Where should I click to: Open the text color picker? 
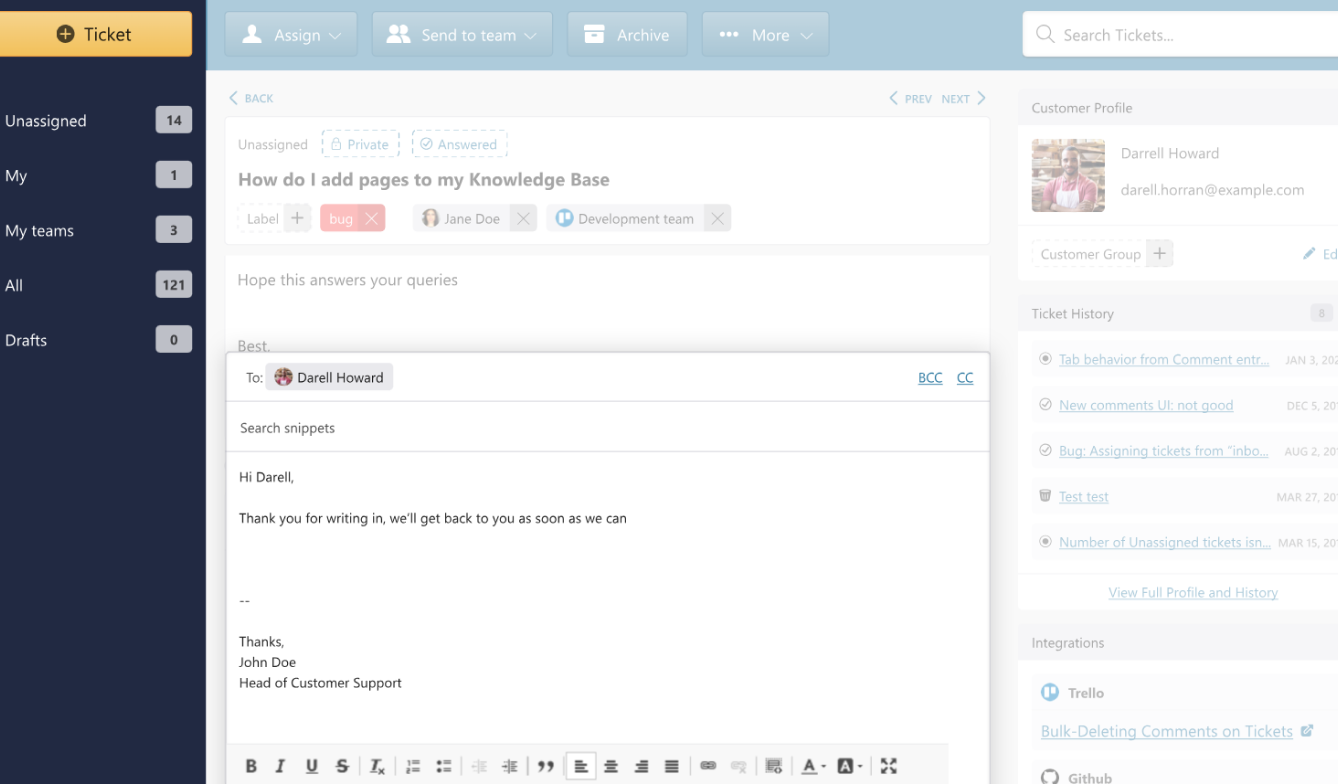(x=814, y=766)
